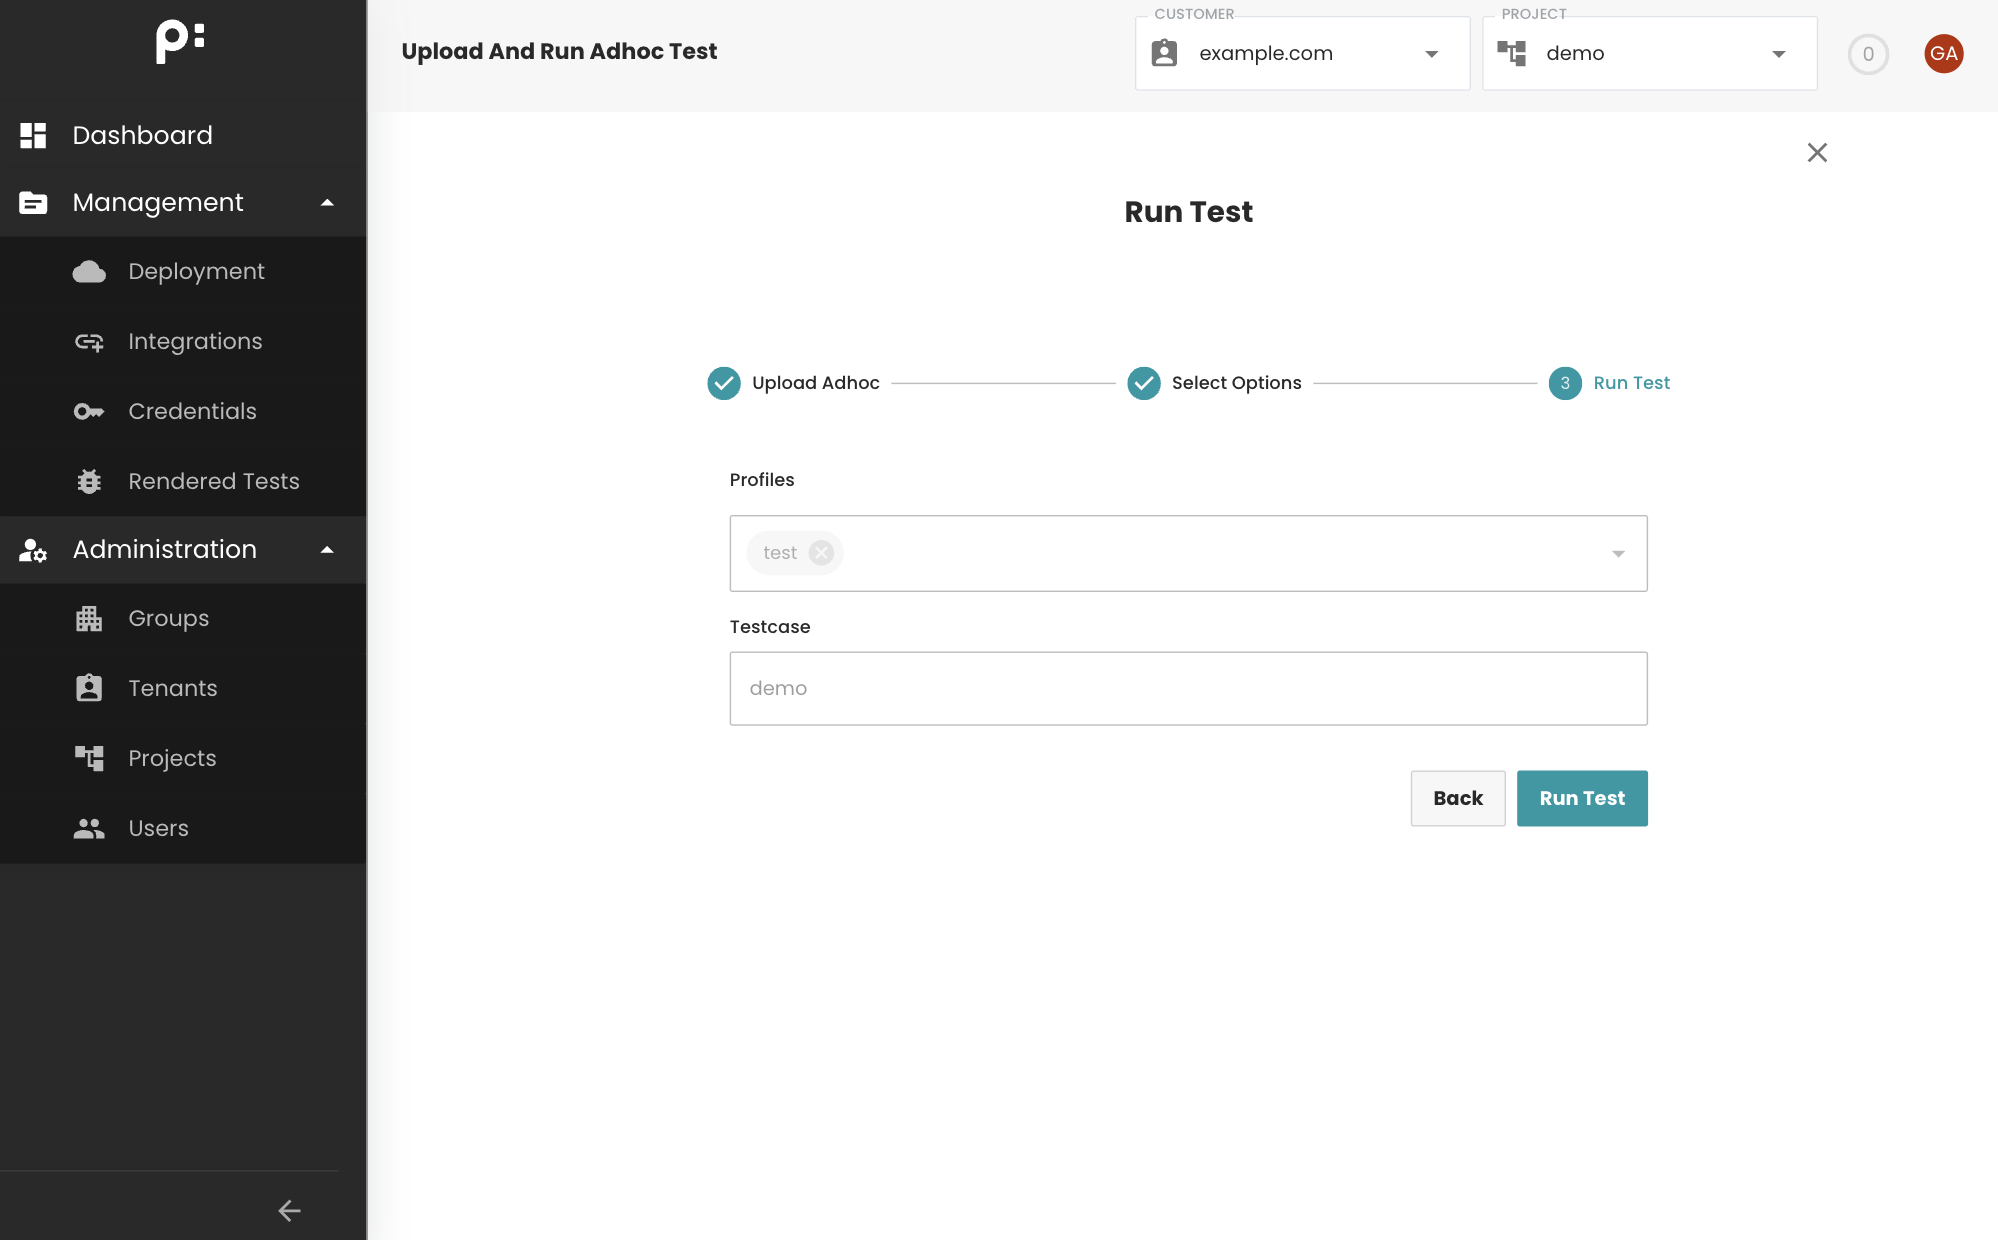Image resolution: width=1998 pixels, height=1240 pixels.
Task: Expand the Profiles selection dropdown
Action: (1617, 553)
